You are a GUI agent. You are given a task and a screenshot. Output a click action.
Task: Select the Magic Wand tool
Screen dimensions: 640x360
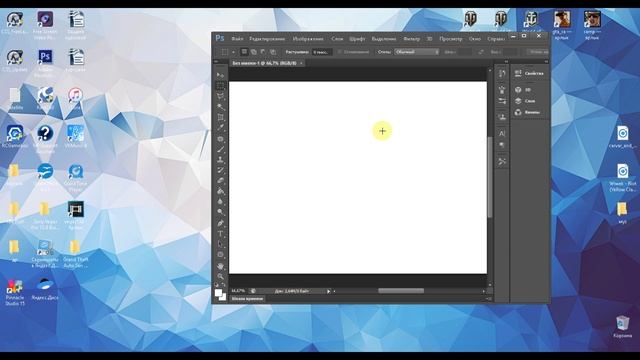click(220, 107)
